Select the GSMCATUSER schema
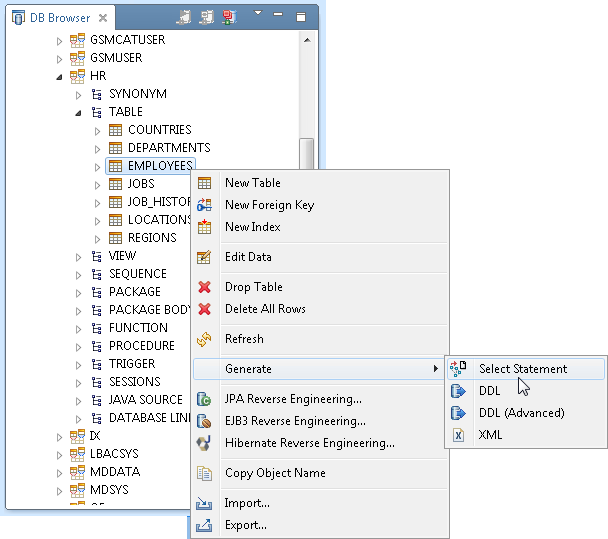 pos(127,40)
